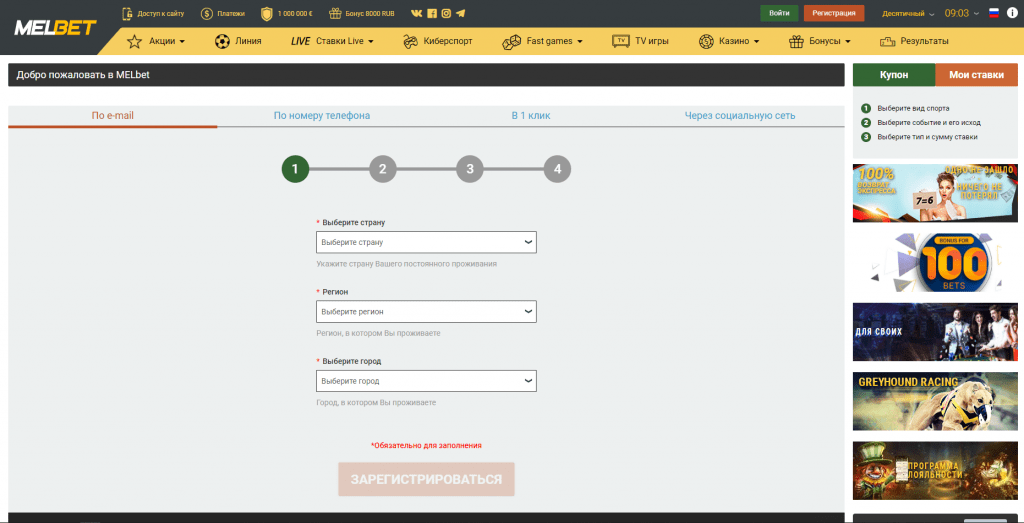Click the casino chip icon

coord(706,41)
